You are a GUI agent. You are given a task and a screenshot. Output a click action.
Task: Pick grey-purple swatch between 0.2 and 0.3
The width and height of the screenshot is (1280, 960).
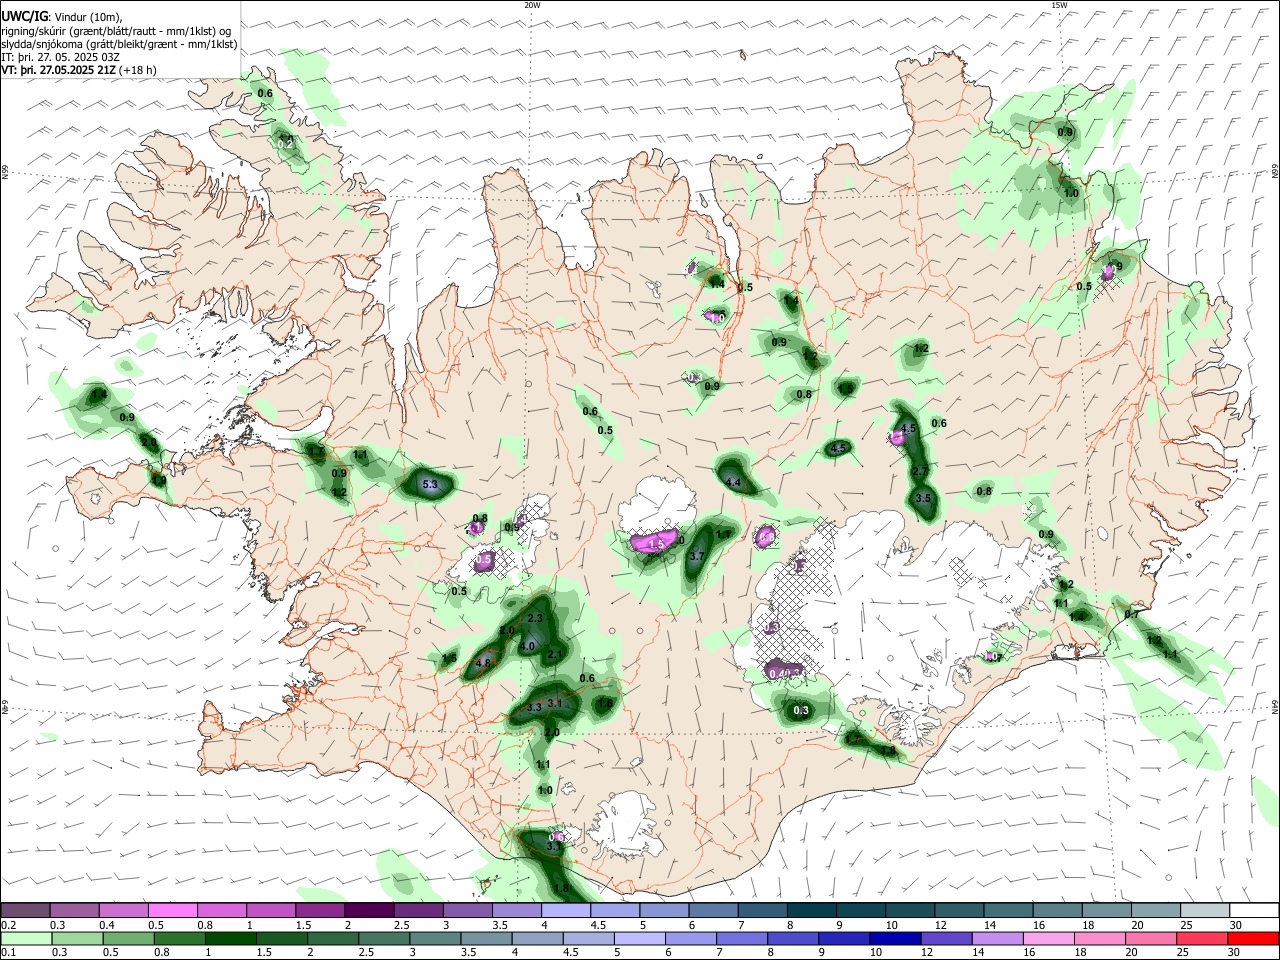tap(25, 910)
